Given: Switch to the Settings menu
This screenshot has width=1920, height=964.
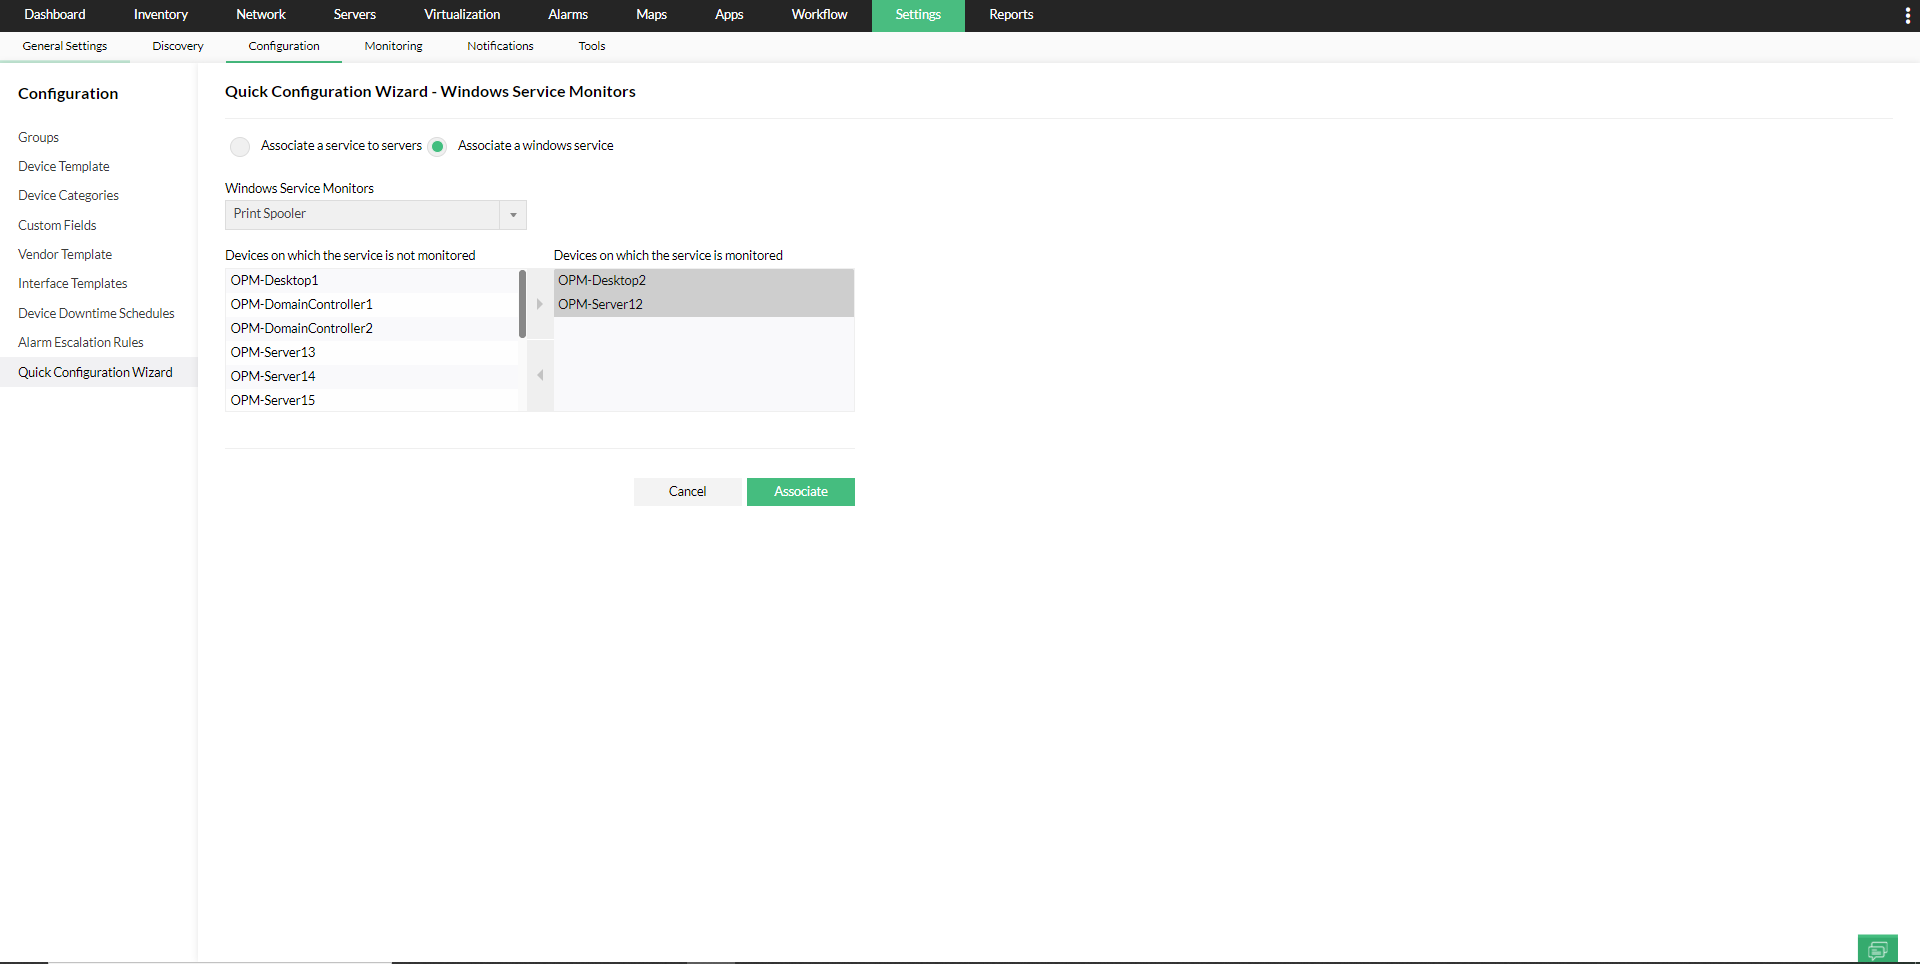Looking at the screenshot, I should pyautogui.click(x=917, y=15).
